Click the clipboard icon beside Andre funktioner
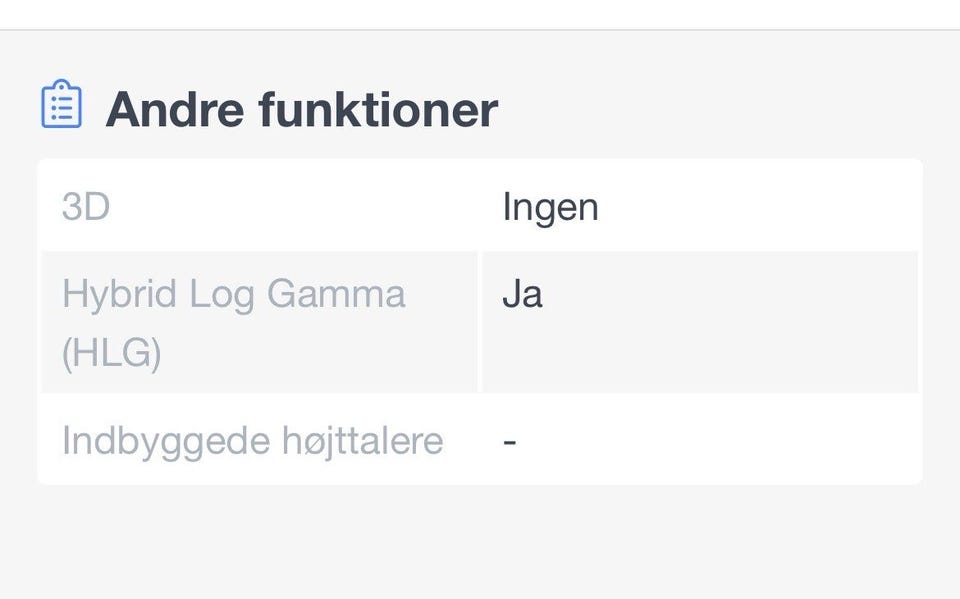Screen dimensions: 960x599 pos(61,105)
